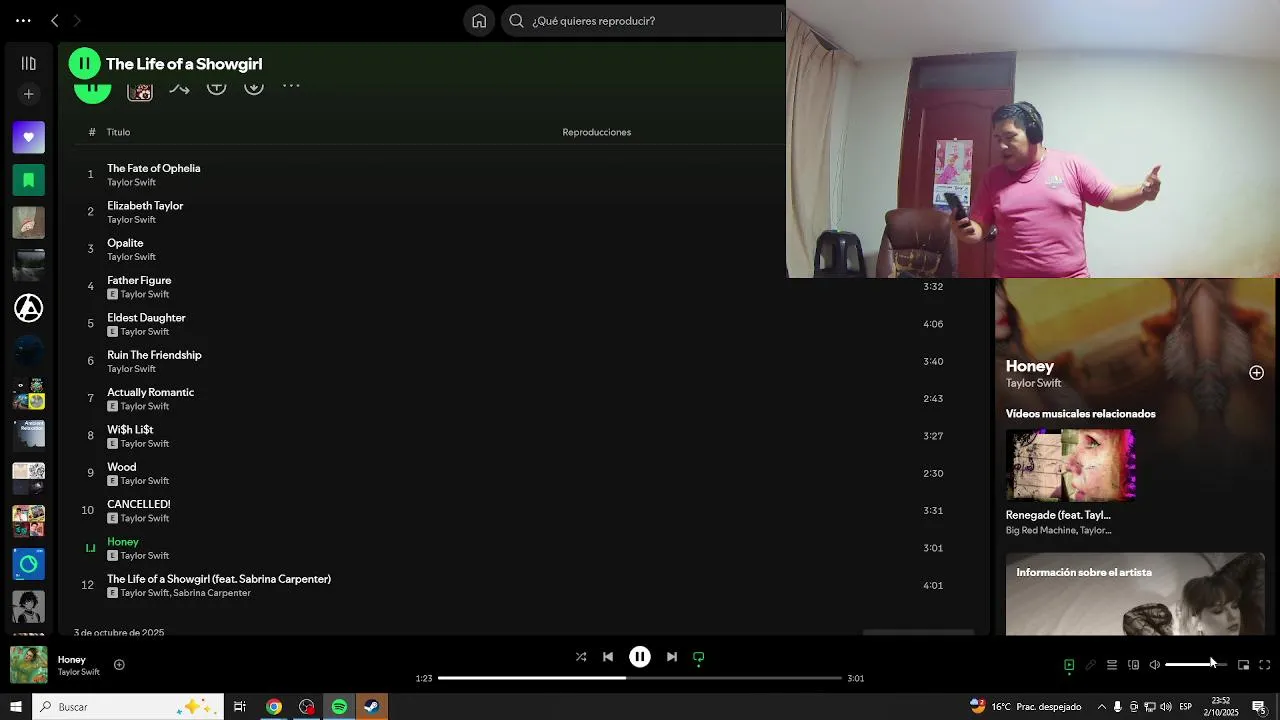The height and width of the screenshot is (720, 1280).
Task: Go back with the left arrow
Action: click(x=55, y=20)
